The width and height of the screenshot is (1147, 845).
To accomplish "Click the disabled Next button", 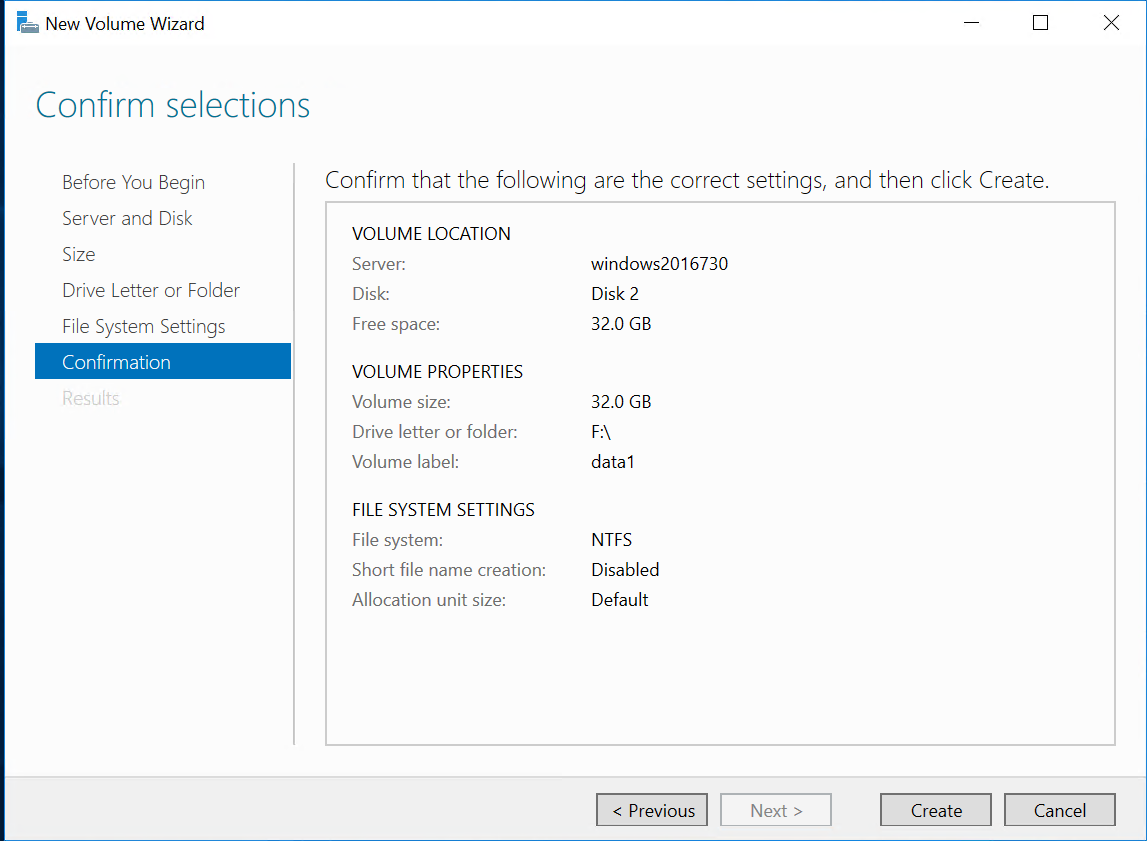I will point(776,810).
